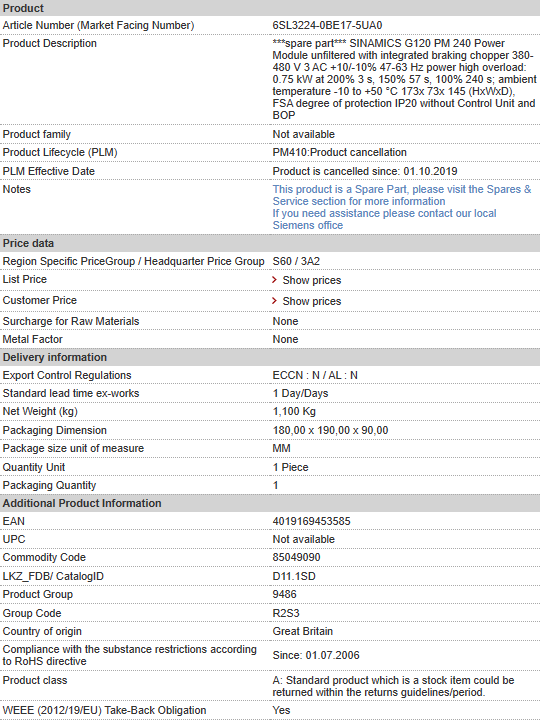Select product group value 9486
Image resolution: width=544 pixels, height=723 pixels.
284,594
